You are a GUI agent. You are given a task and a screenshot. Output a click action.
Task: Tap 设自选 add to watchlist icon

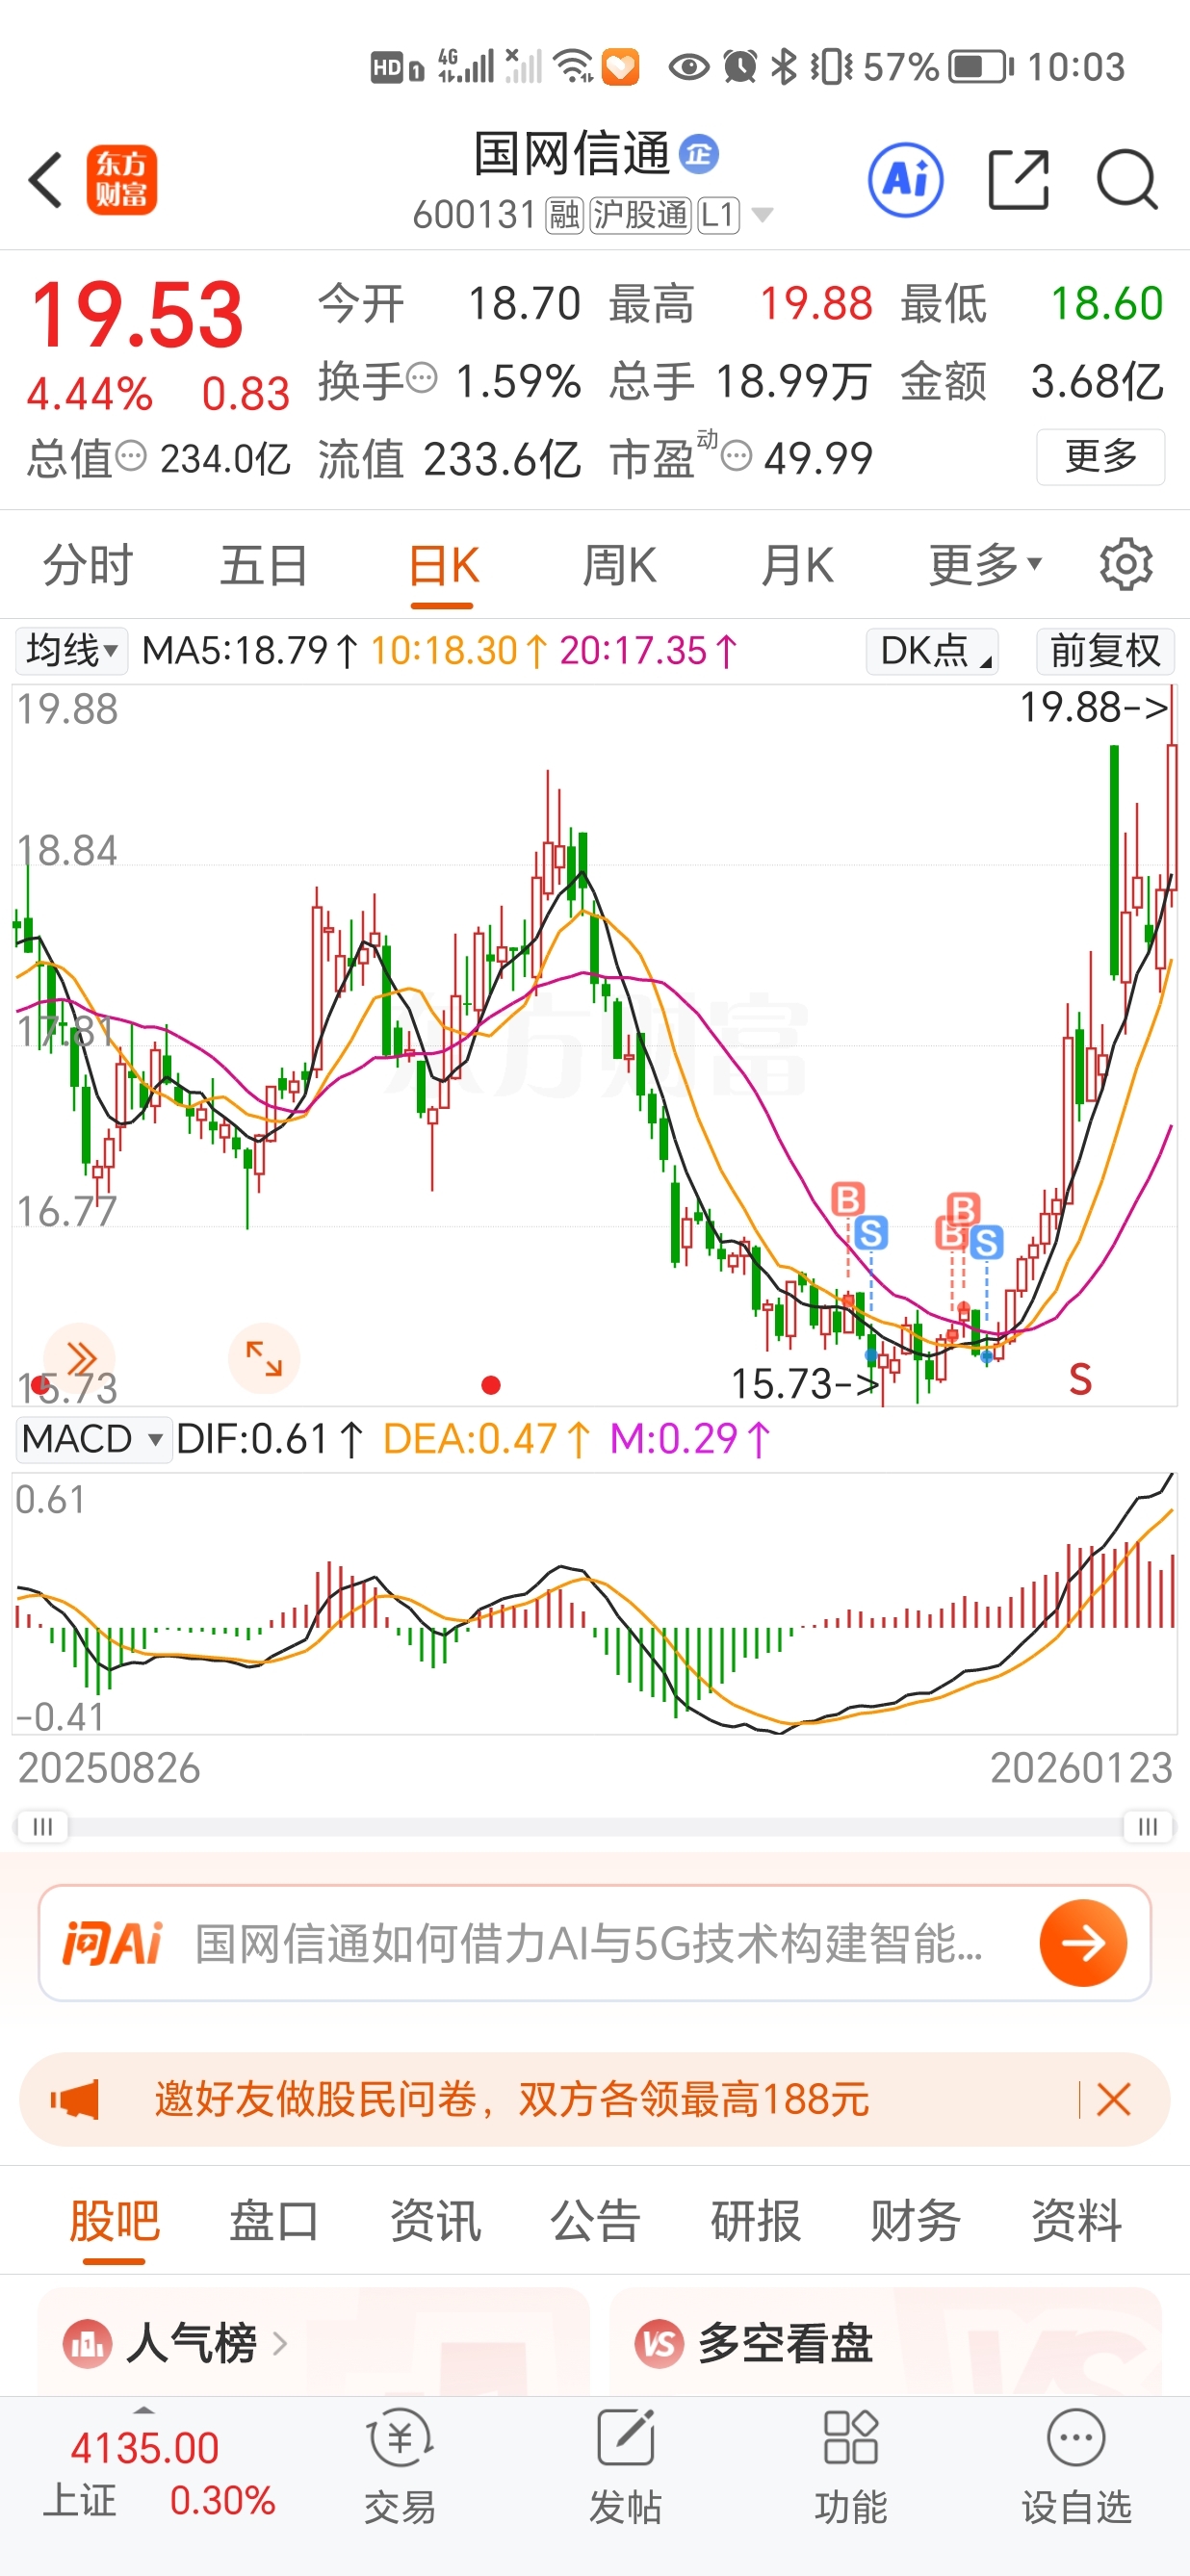(1076, 2438)
